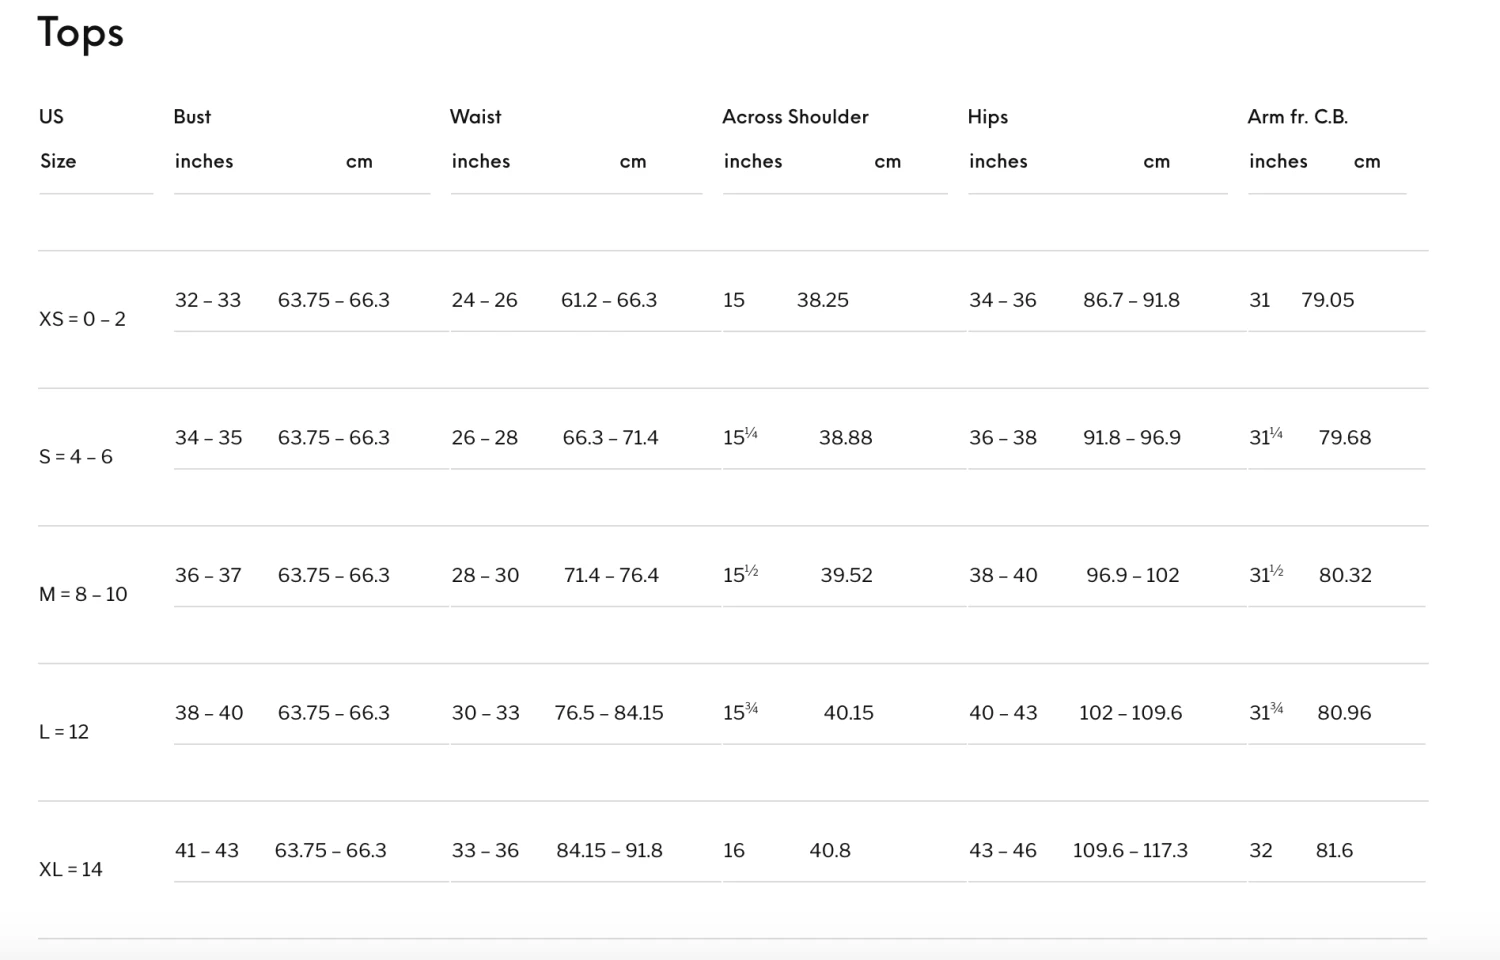Click the Bust column header
This screenshot has height=960, width=1500.
tap(192, 117)
